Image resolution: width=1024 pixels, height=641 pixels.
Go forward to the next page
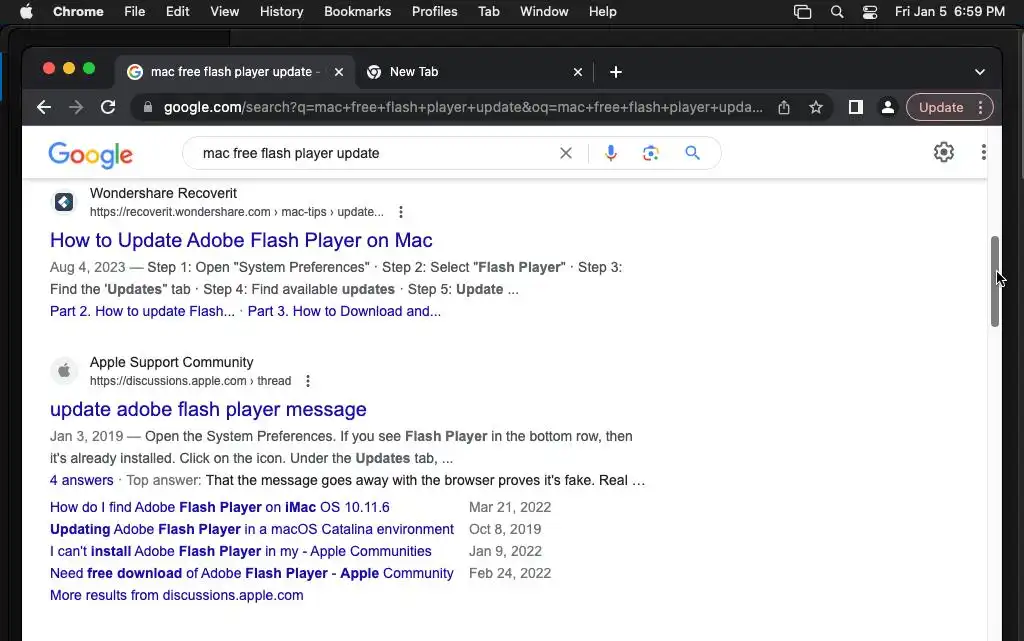pyautogui.click(x=76, y=107)
